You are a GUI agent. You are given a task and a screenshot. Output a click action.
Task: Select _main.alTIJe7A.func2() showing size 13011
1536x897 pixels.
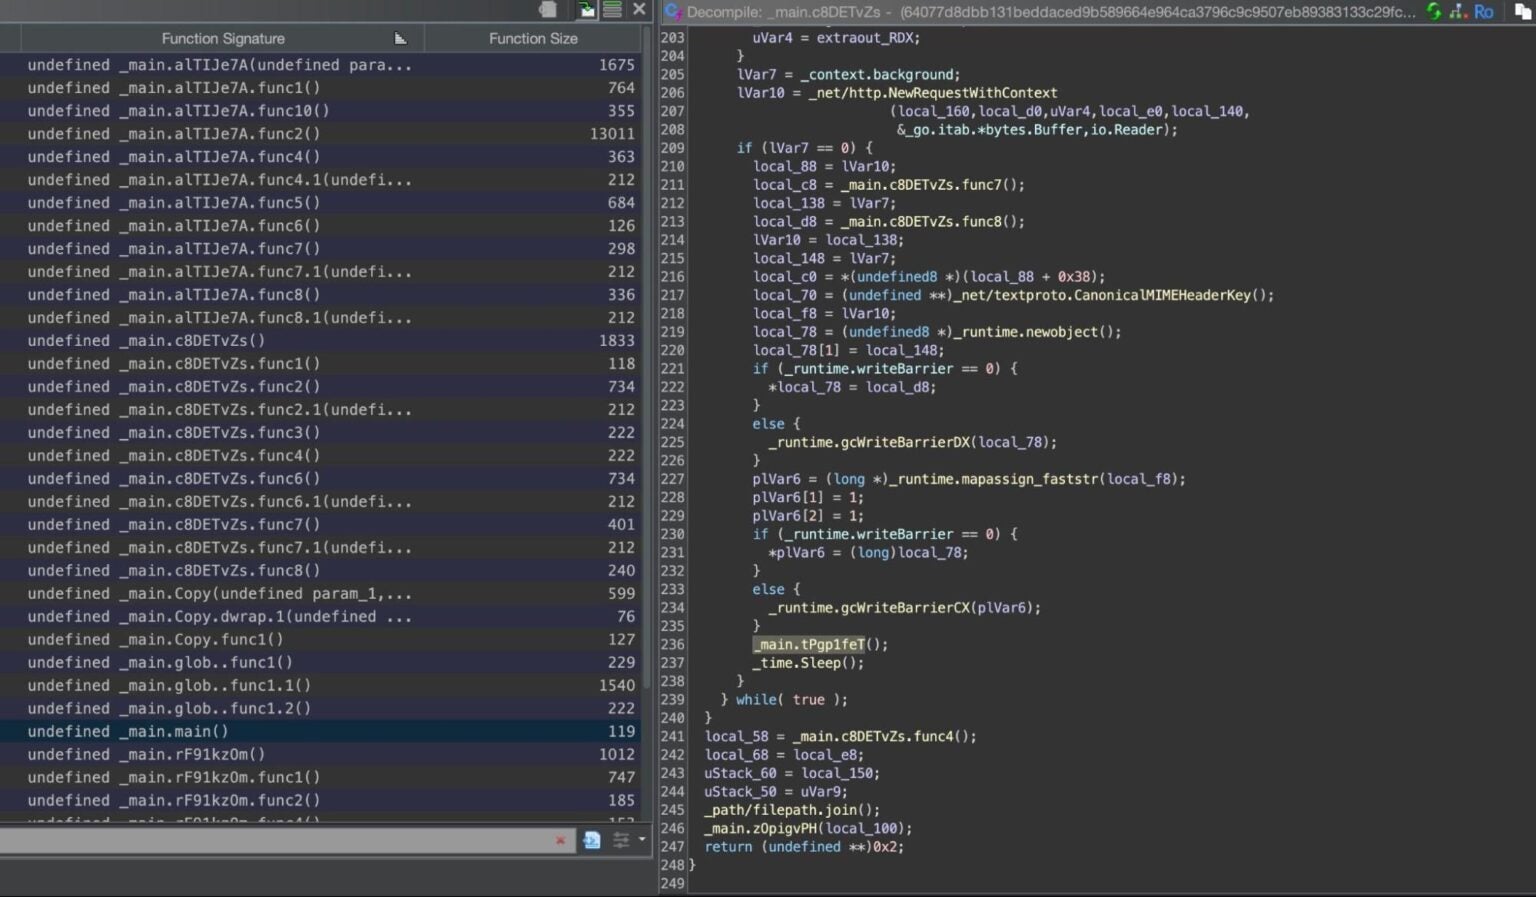click(200, 133)
